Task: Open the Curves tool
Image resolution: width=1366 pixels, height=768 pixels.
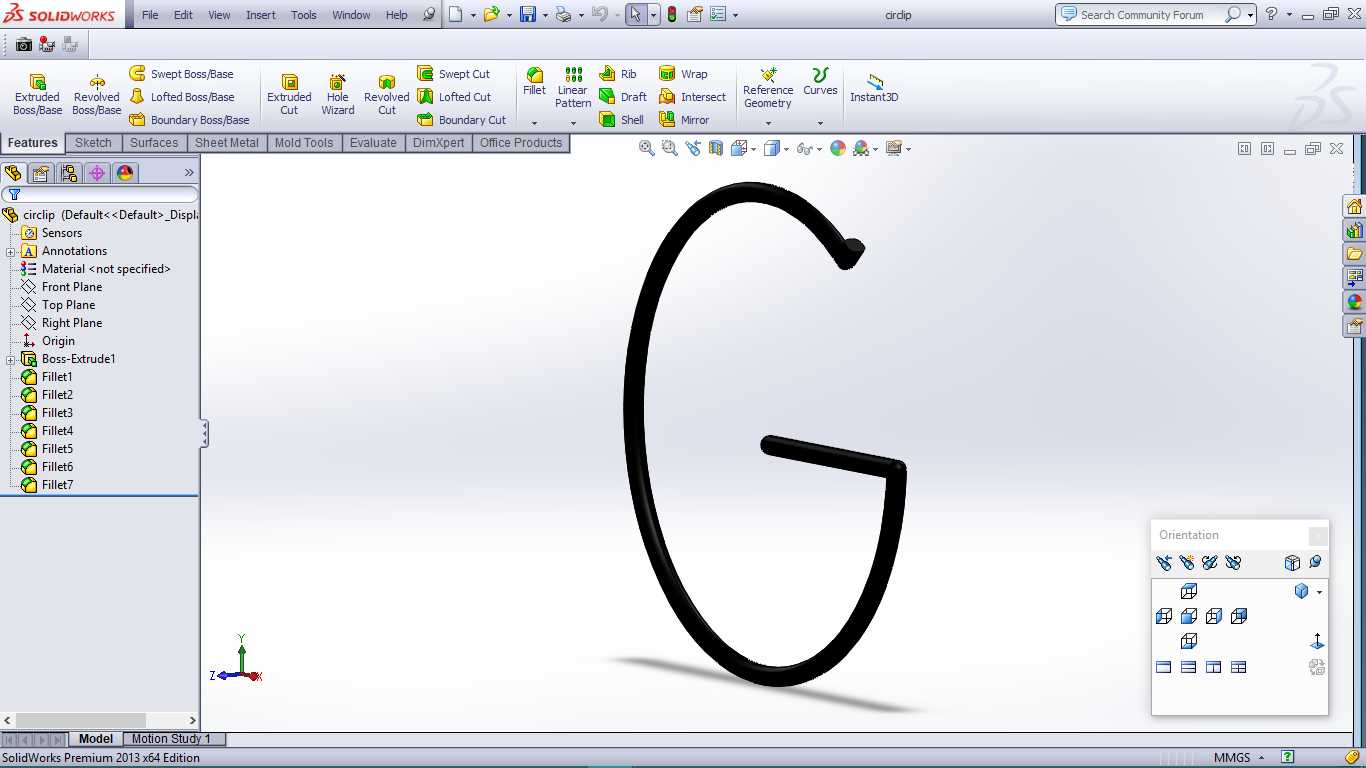Action: 820,82
